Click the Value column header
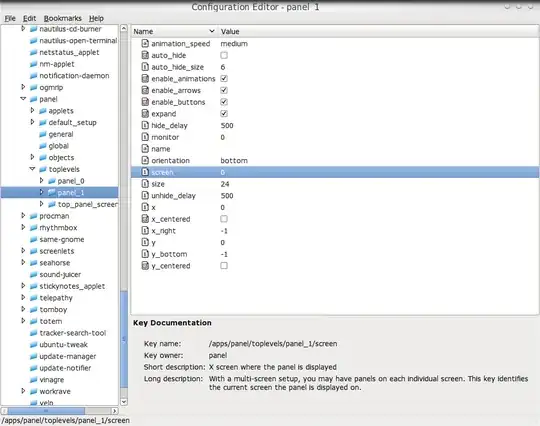Viewport: 540px width, 426px height. point(378,31)
